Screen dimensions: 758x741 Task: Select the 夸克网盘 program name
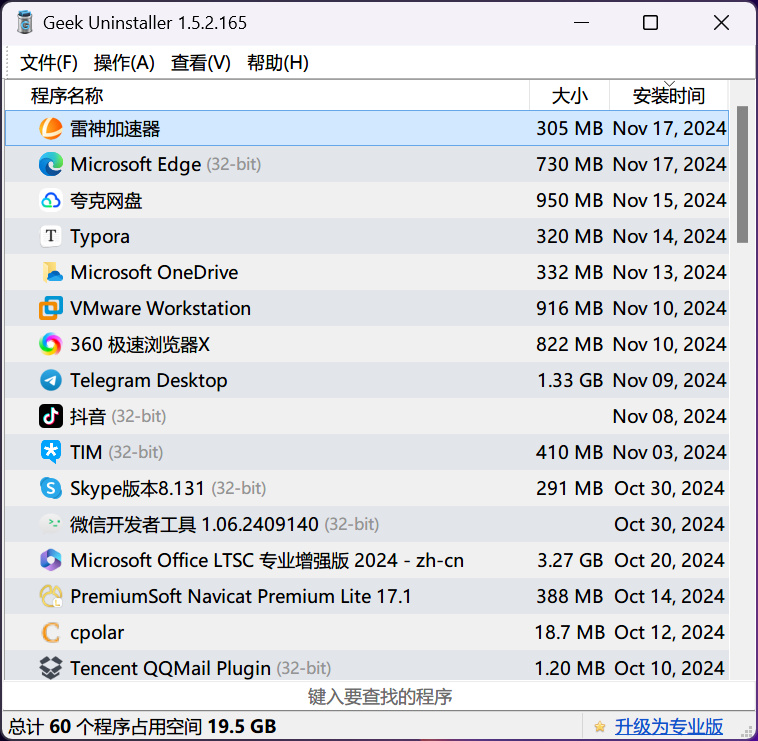coord(106,201)
